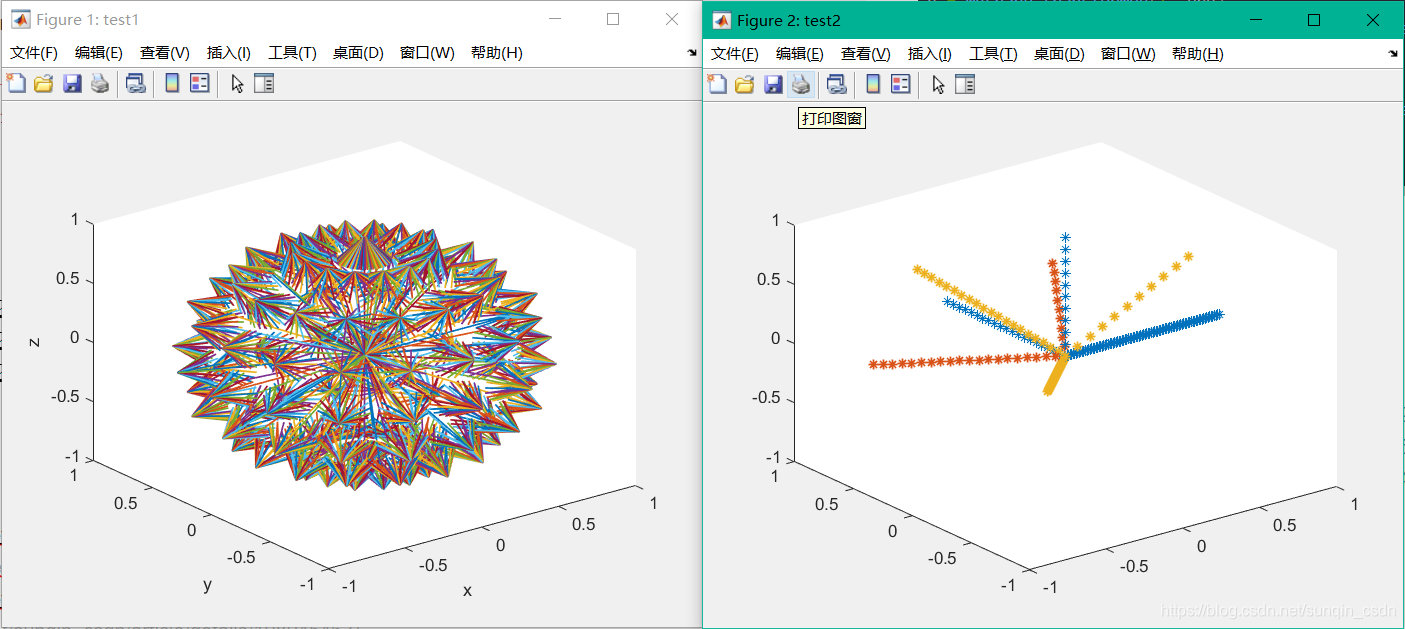
Task: Click the CSDN blog watermark link
Action: (1275, 608)
